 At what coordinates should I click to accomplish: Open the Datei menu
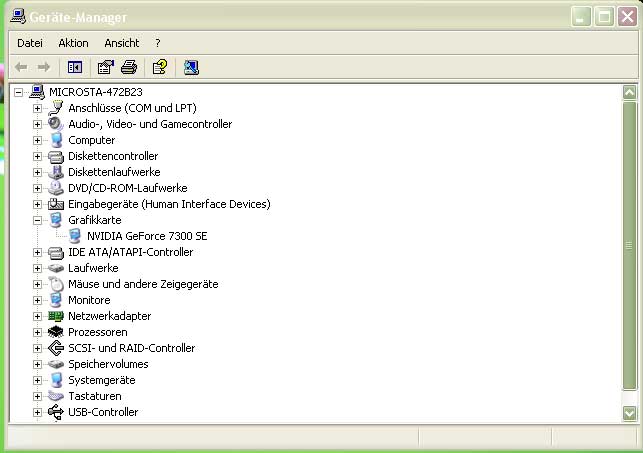tap(30, 43)
